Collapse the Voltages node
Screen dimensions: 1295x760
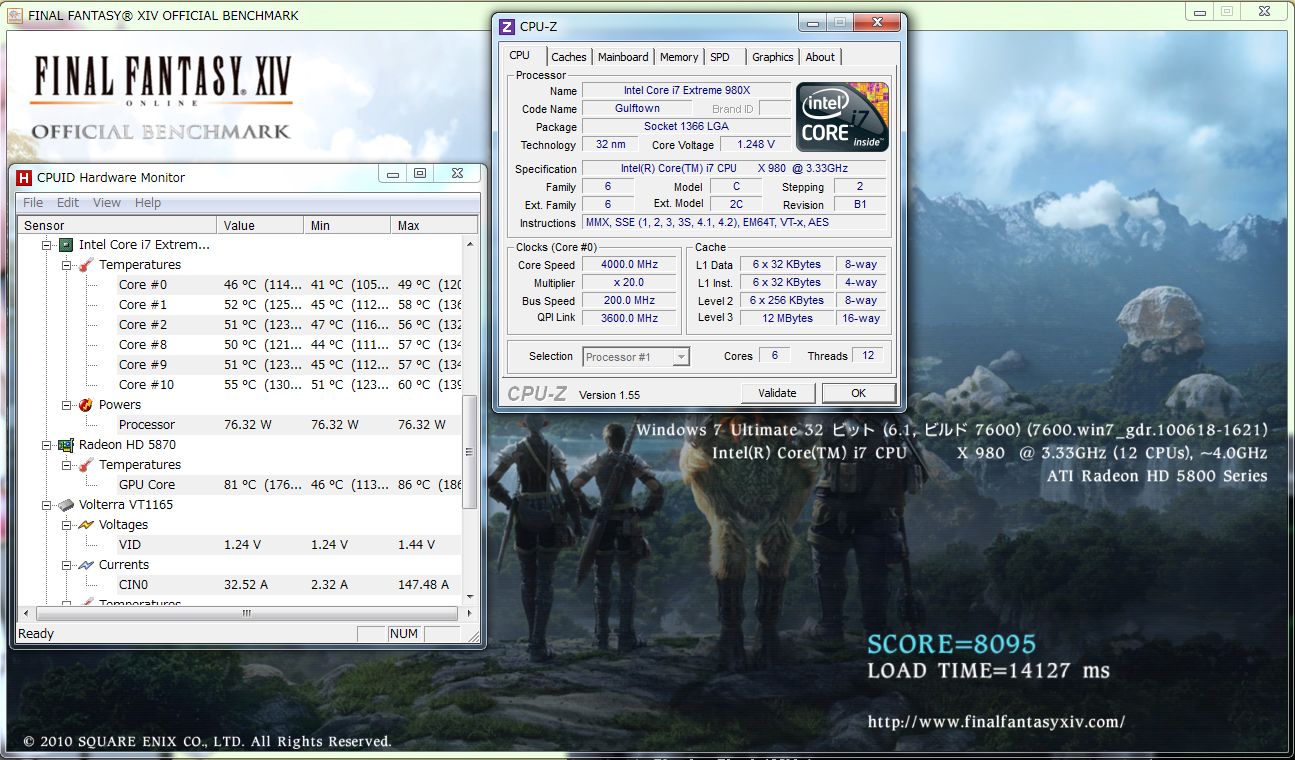point(66,525)
